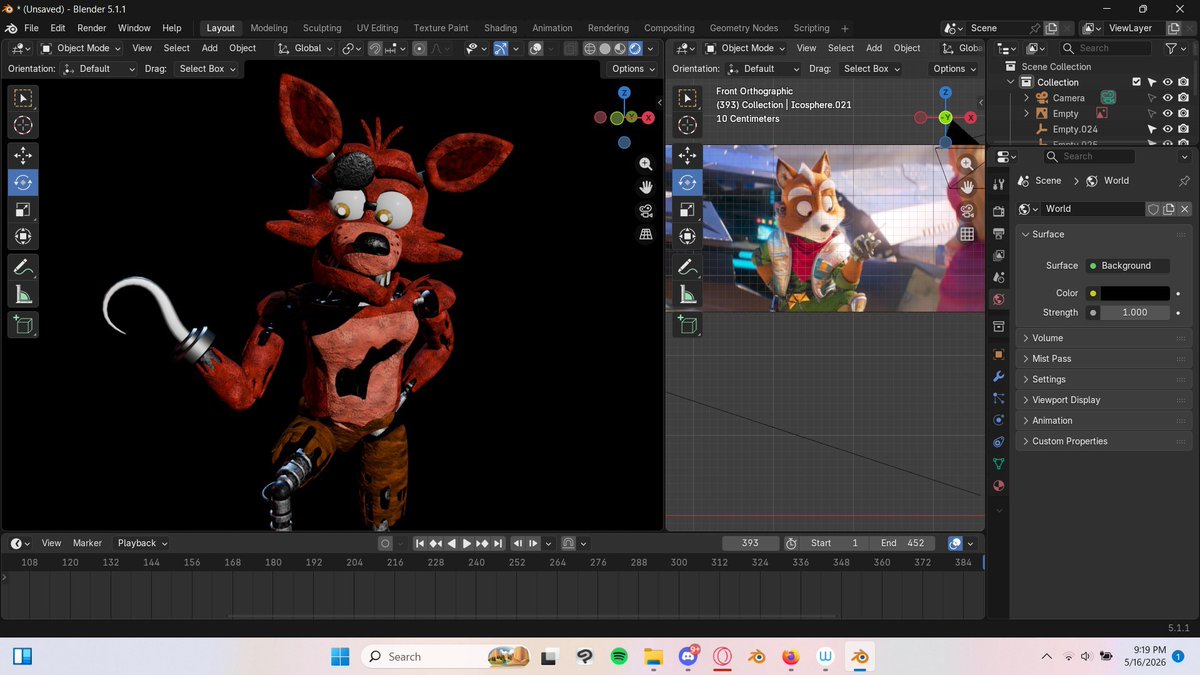Expand Camera item in outliner
The height and width of the screenshot is (675, 1200).
click(x=1026, y=98)
